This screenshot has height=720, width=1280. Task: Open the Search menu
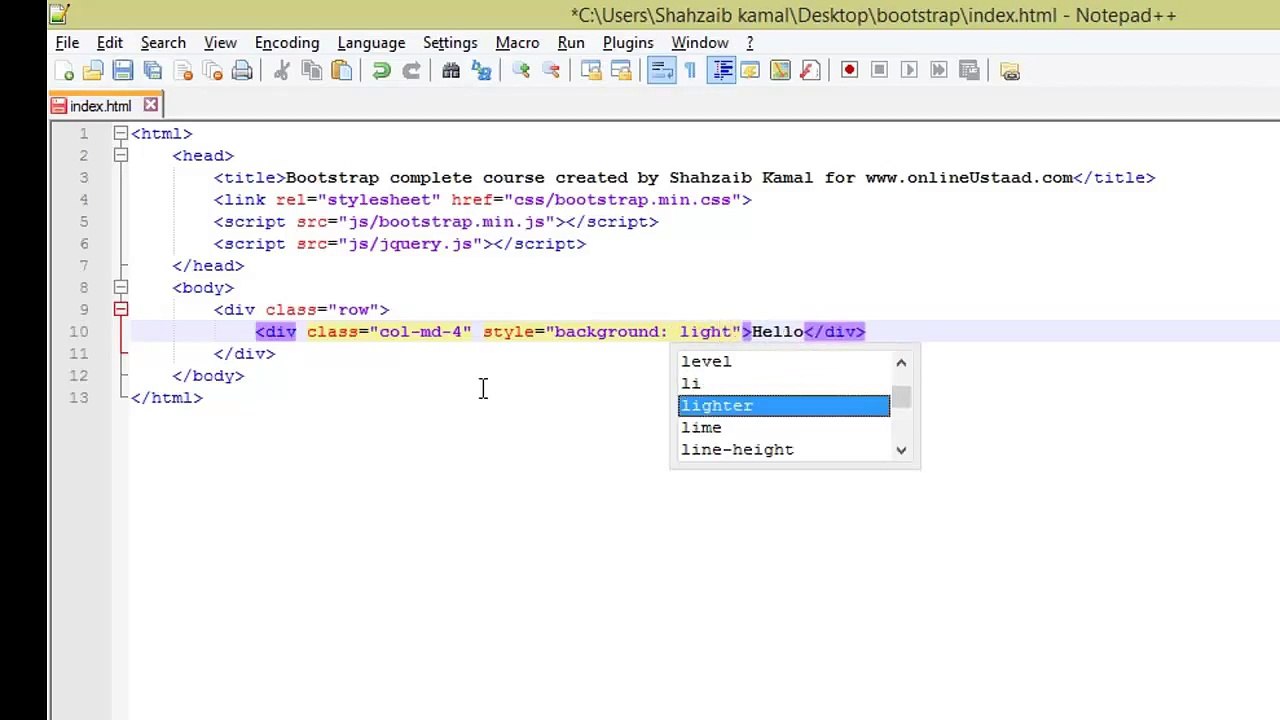coord(163,43)
